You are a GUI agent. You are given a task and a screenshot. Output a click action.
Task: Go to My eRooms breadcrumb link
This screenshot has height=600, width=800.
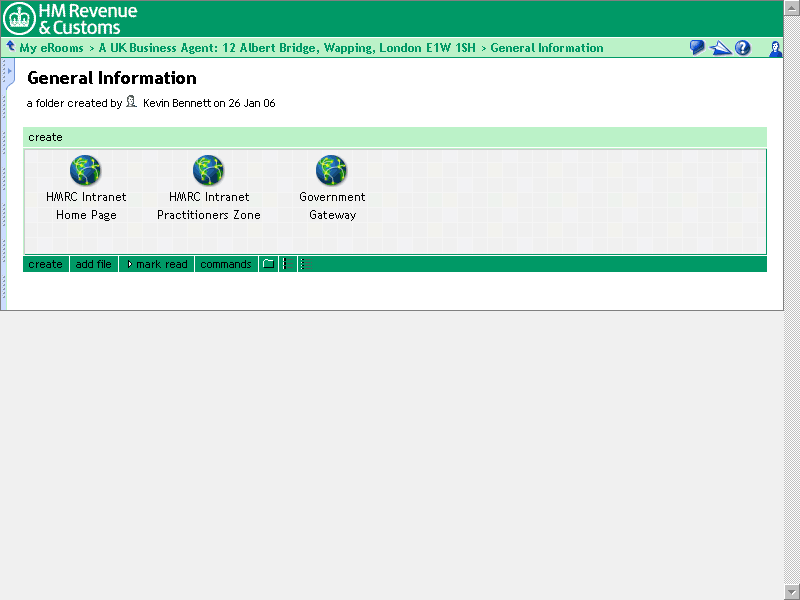51,48
